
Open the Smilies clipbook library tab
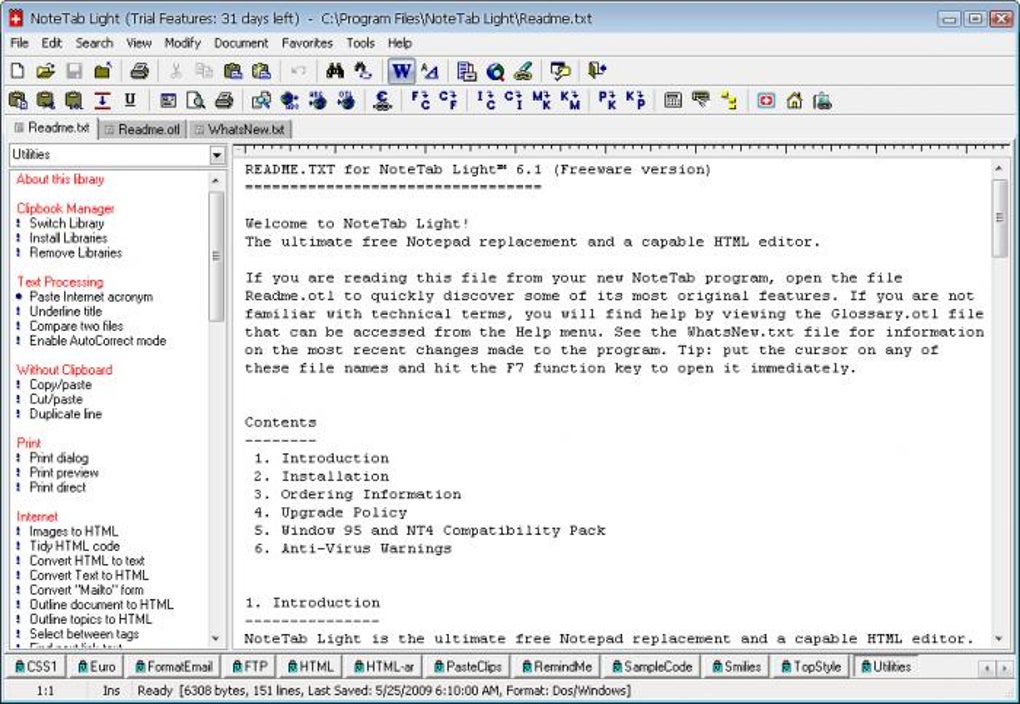click(x=736, y=667)
